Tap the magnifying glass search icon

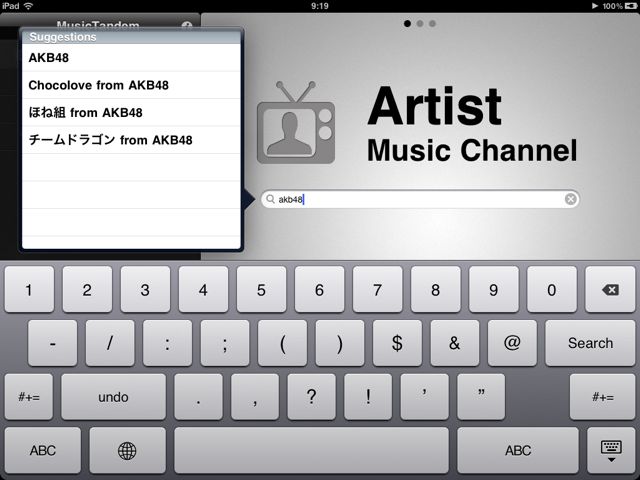click(270, 199)
